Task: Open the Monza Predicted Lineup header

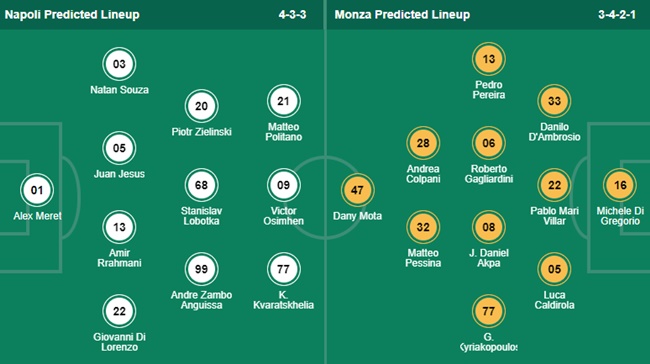Action: 403,15
